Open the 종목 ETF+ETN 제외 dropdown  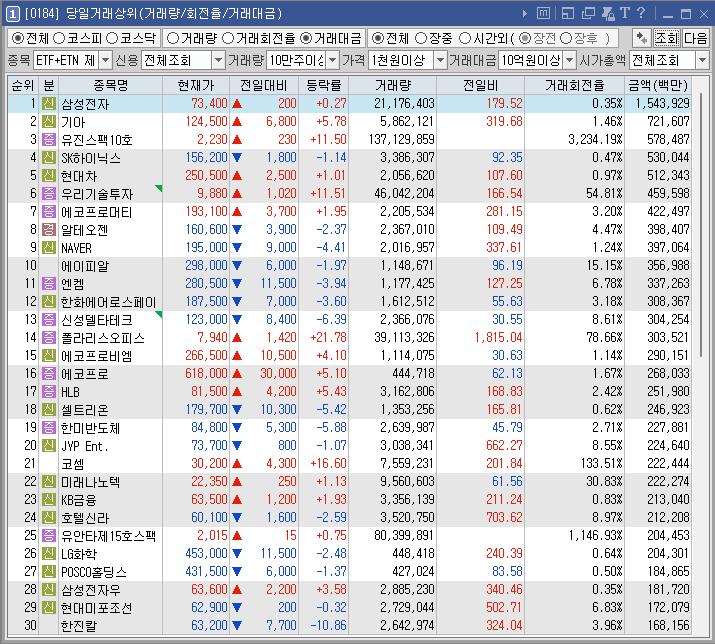click(x=105, y=60)
